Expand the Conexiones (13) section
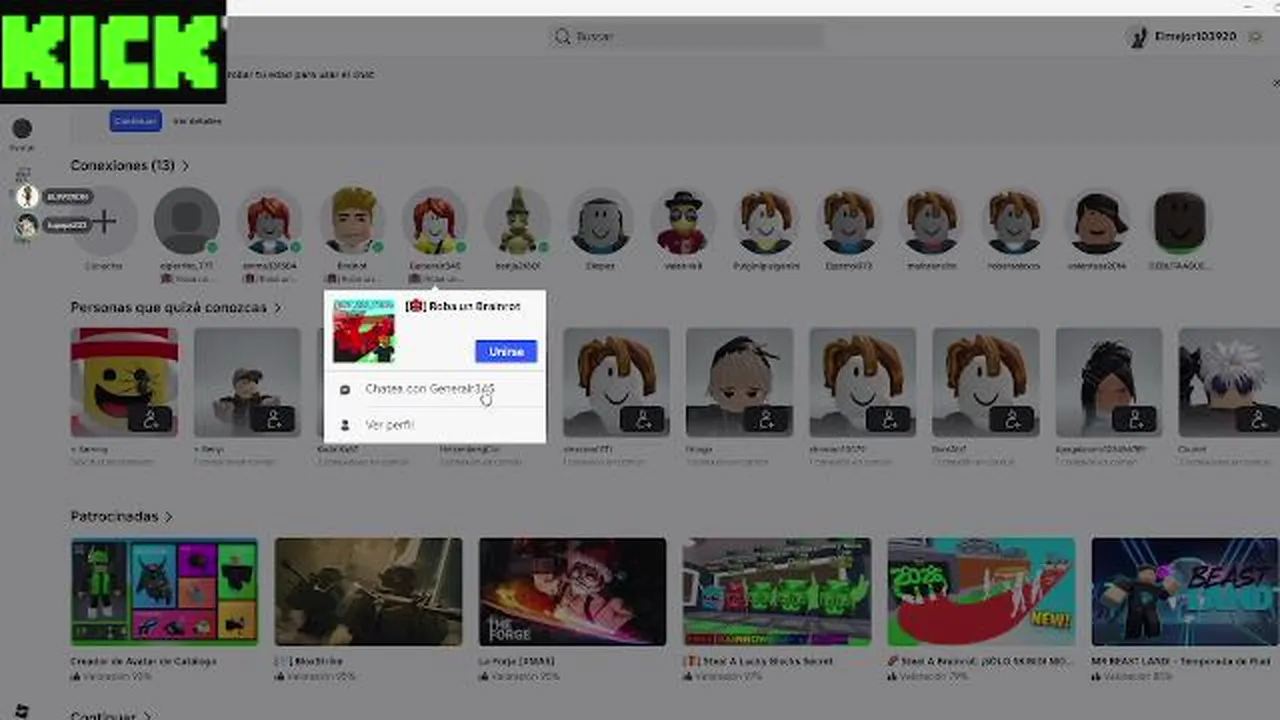The height and width of the screenshot is (720, 1280). click(130, 165)
